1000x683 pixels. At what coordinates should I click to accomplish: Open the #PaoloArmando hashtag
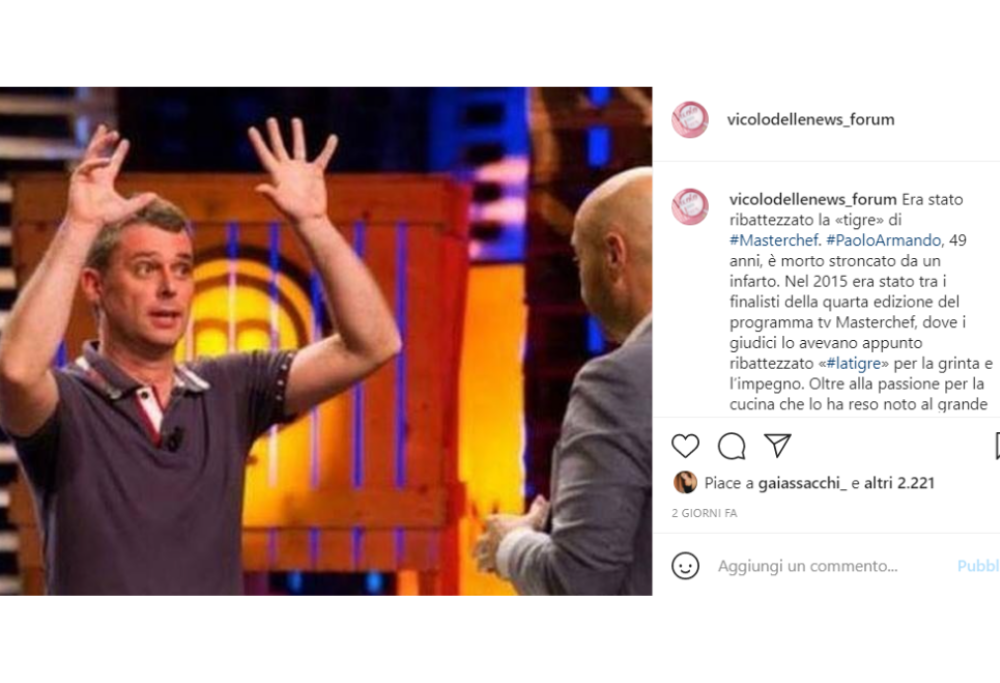[x=884, y=240]
